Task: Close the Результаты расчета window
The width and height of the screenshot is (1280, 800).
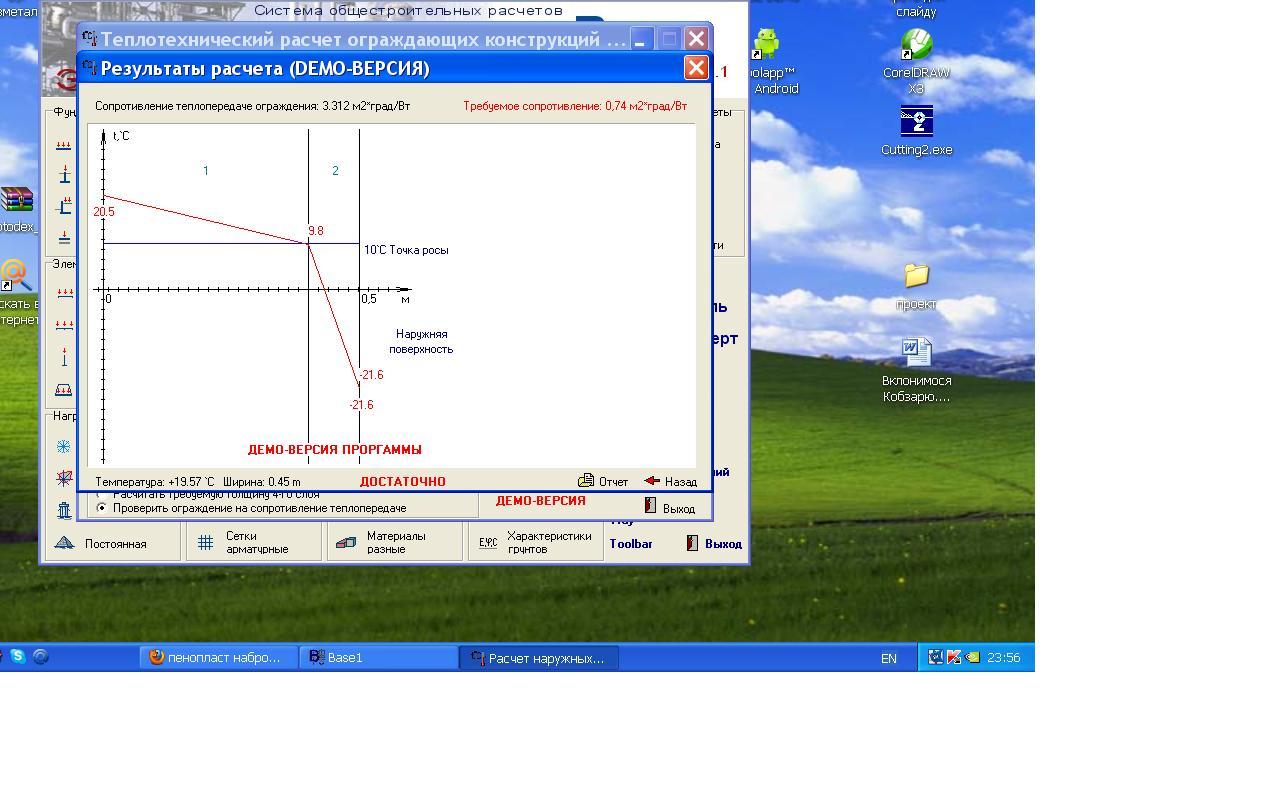Action: pyautogui.click(x=696, y=68)
